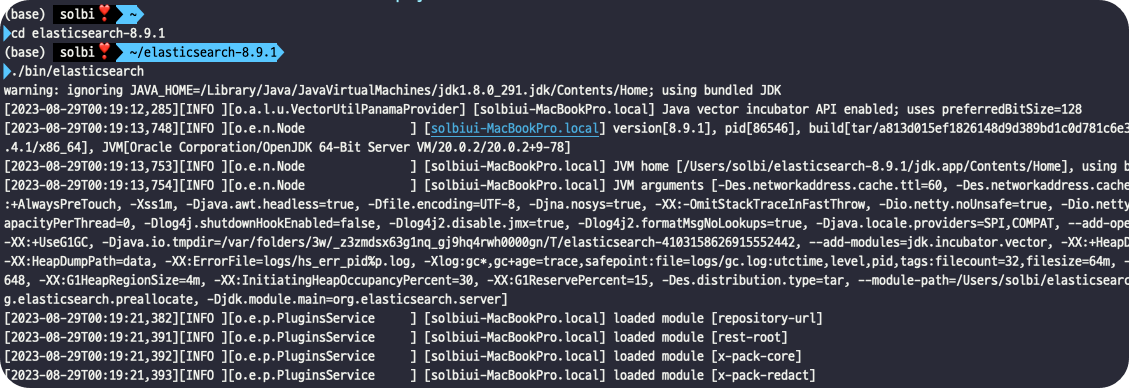The width and height of the screenshot is (1129, 388).
Task: Click 'loaded module [x-pack-core]' text
Action: point(707,356)
